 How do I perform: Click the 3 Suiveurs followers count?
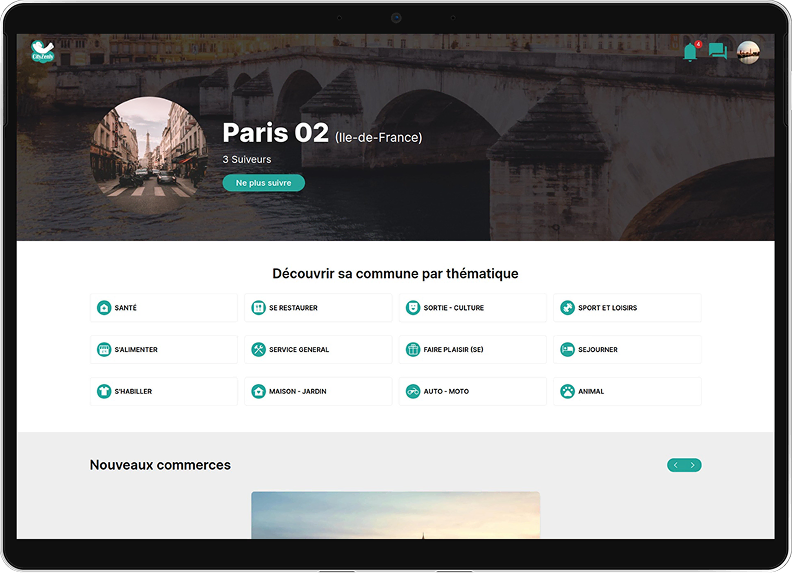pyautogui.click(x=247, y=159)
